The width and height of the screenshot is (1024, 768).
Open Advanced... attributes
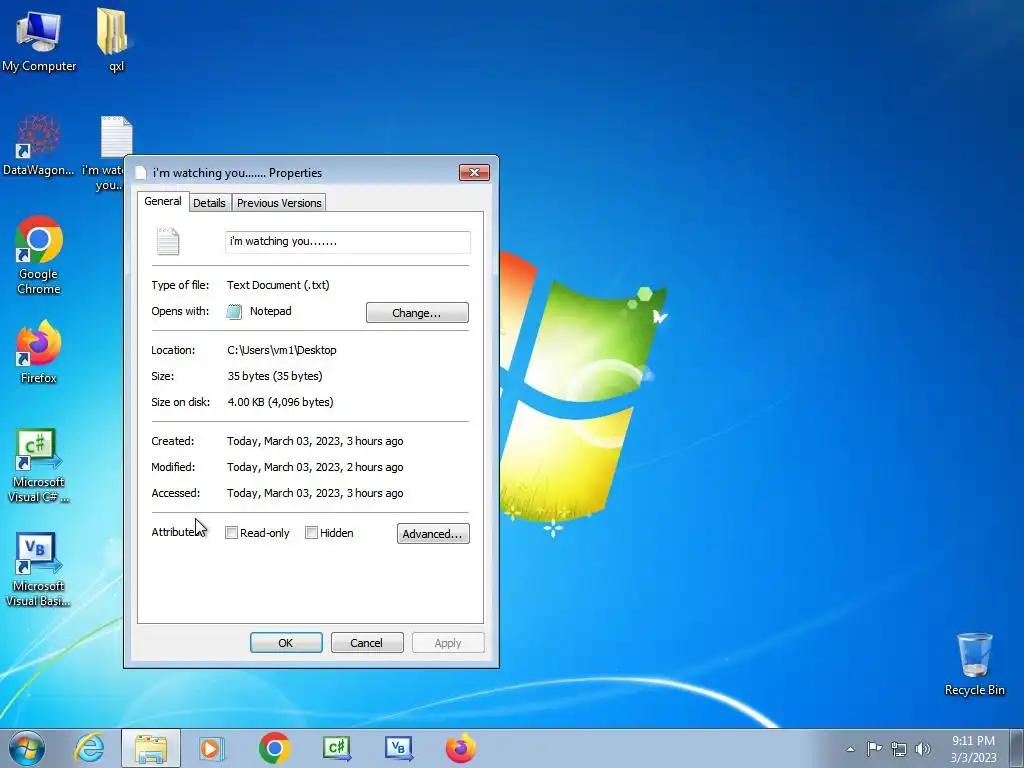pyautogui.click(x=433, y=534)
